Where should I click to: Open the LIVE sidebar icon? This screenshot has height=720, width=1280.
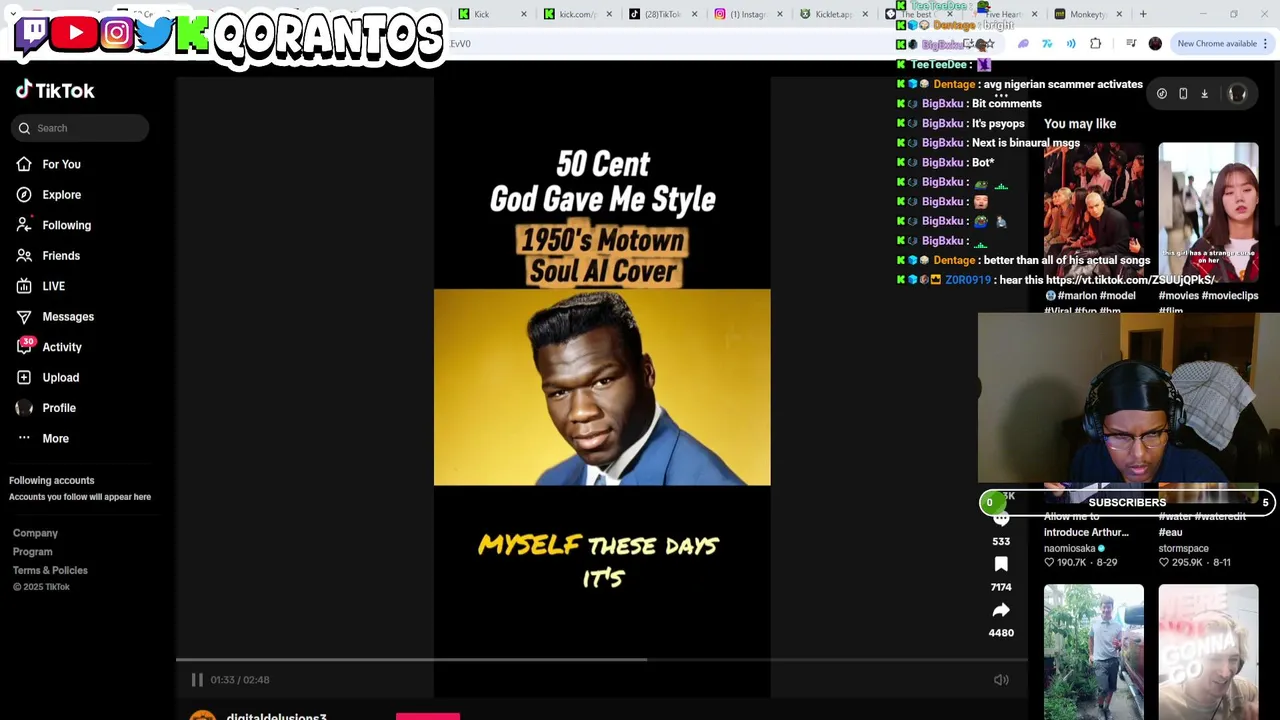tap(24, 286)
